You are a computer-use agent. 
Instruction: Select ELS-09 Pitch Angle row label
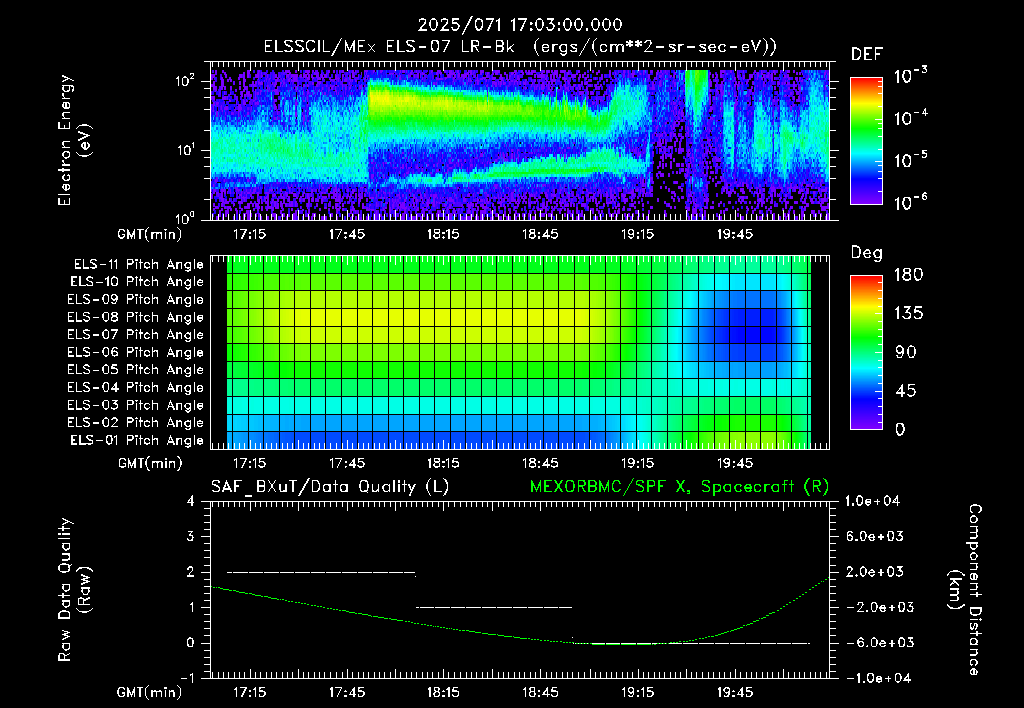click(135, 300)
